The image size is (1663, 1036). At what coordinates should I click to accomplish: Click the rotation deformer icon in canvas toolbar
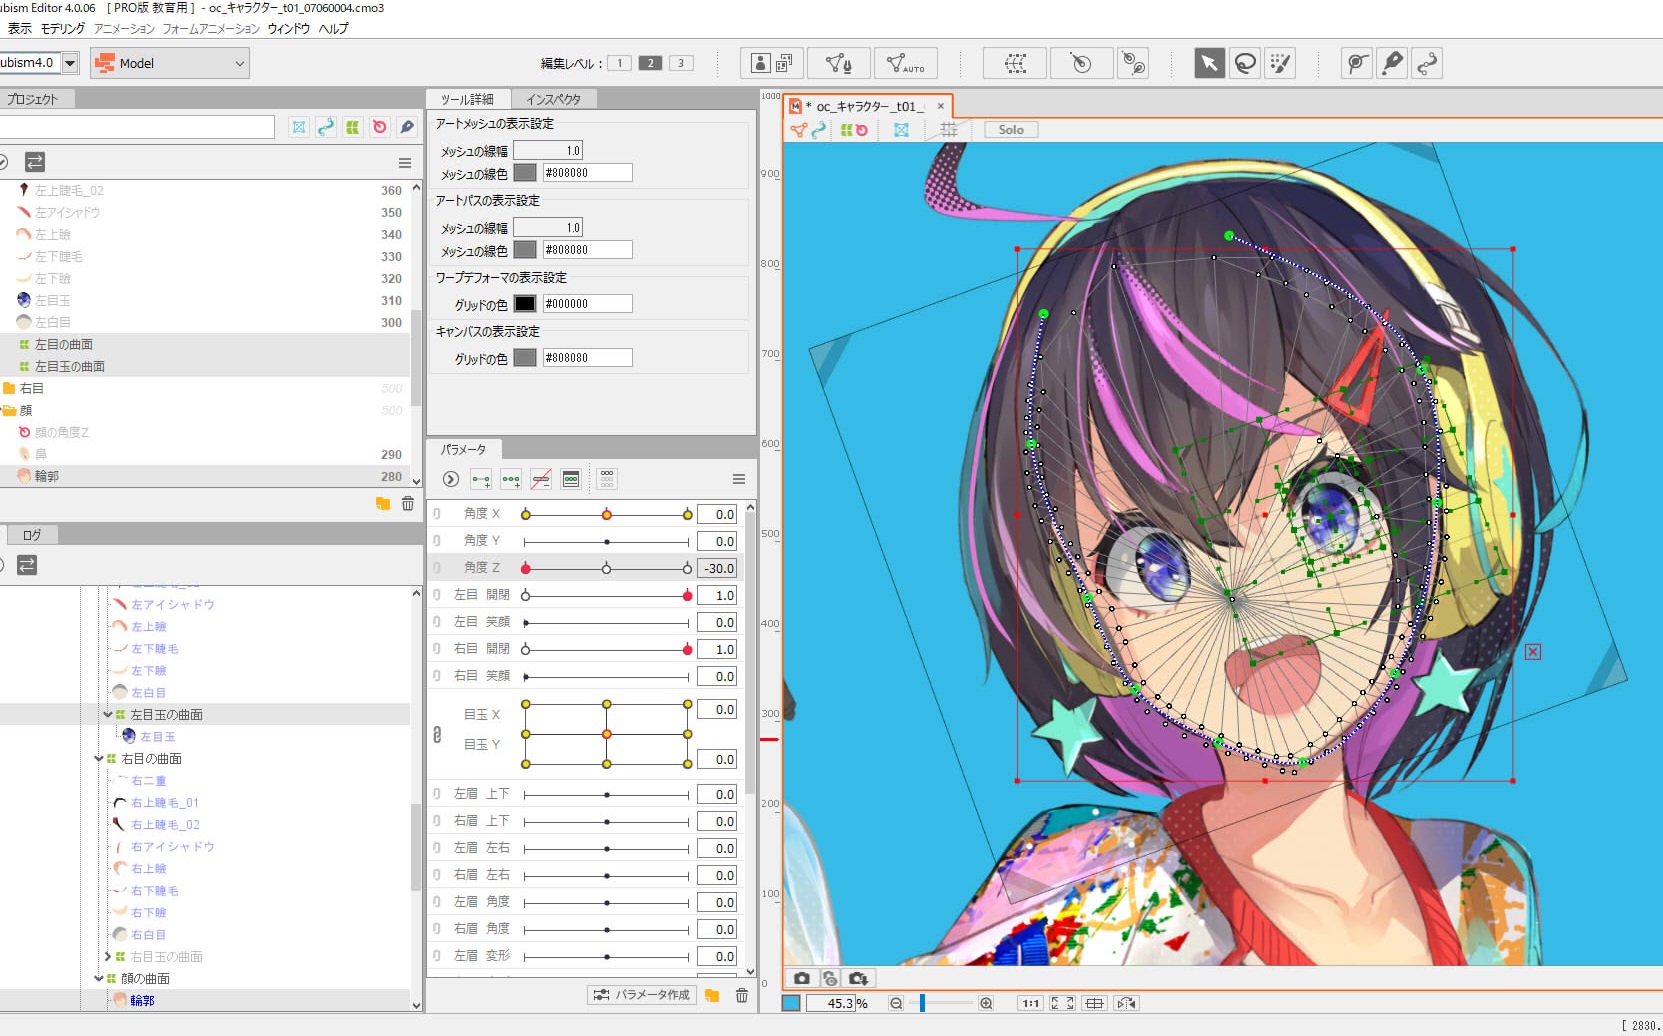(860, 130)
